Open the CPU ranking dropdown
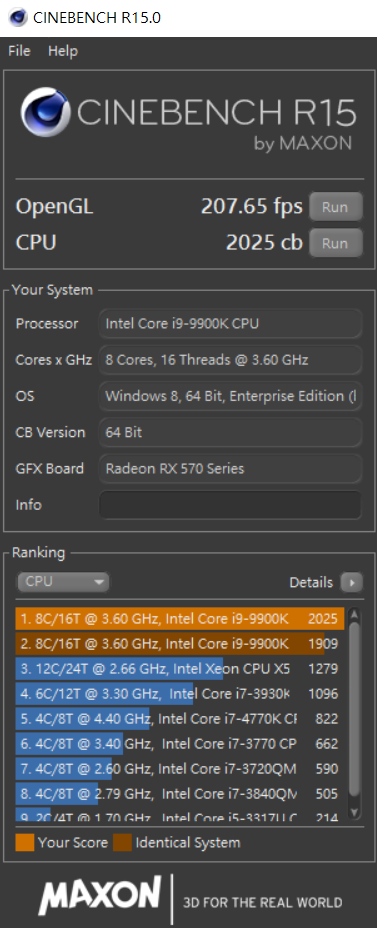 tap(63, 582)
